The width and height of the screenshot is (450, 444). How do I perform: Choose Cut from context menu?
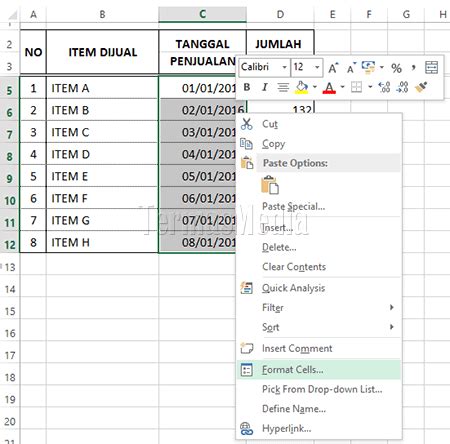319,124
